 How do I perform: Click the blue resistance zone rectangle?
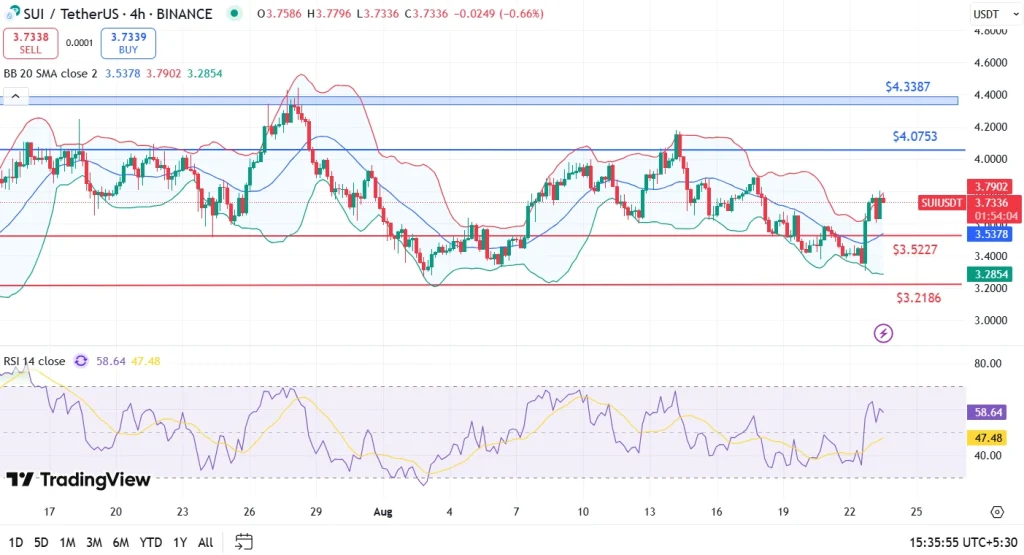480,101
